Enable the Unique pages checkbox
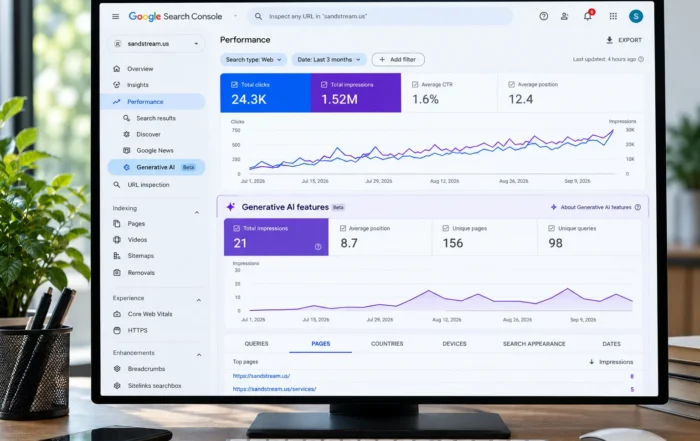The image size is (700, 441). [445, 229]
